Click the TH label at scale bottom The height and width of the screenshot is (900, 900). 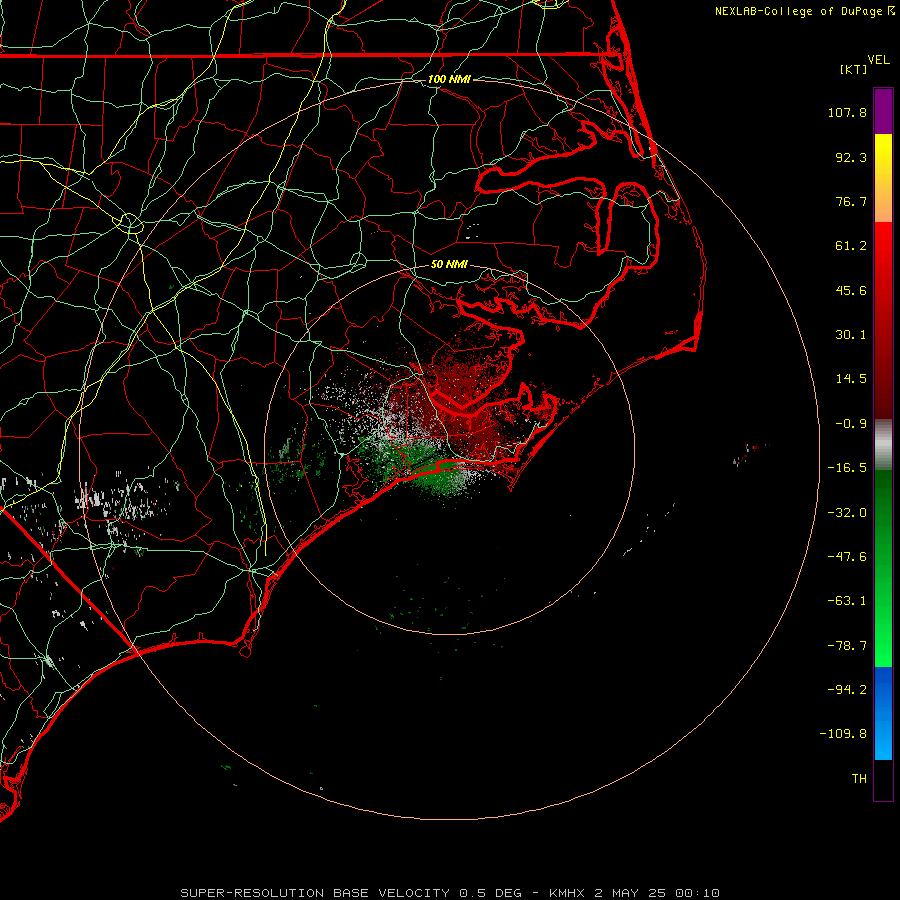859,778
